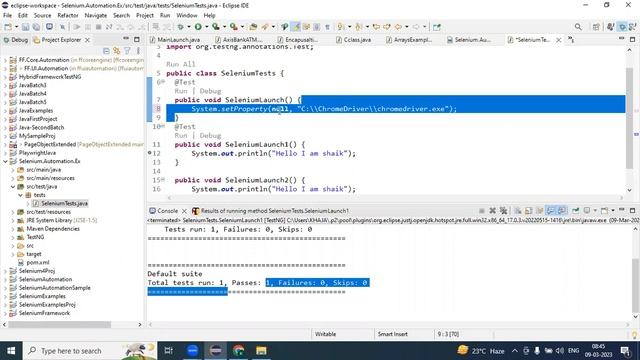Maximize the editor area
Image resolution: width=640 pixels, height=360 pixels.
point(632,39)
